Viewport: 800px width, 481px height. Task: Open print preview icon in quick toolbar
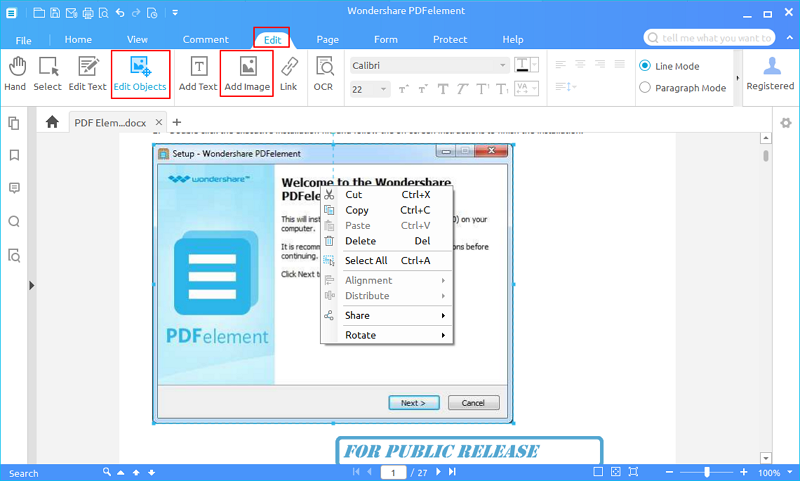(x=104, y=13)
